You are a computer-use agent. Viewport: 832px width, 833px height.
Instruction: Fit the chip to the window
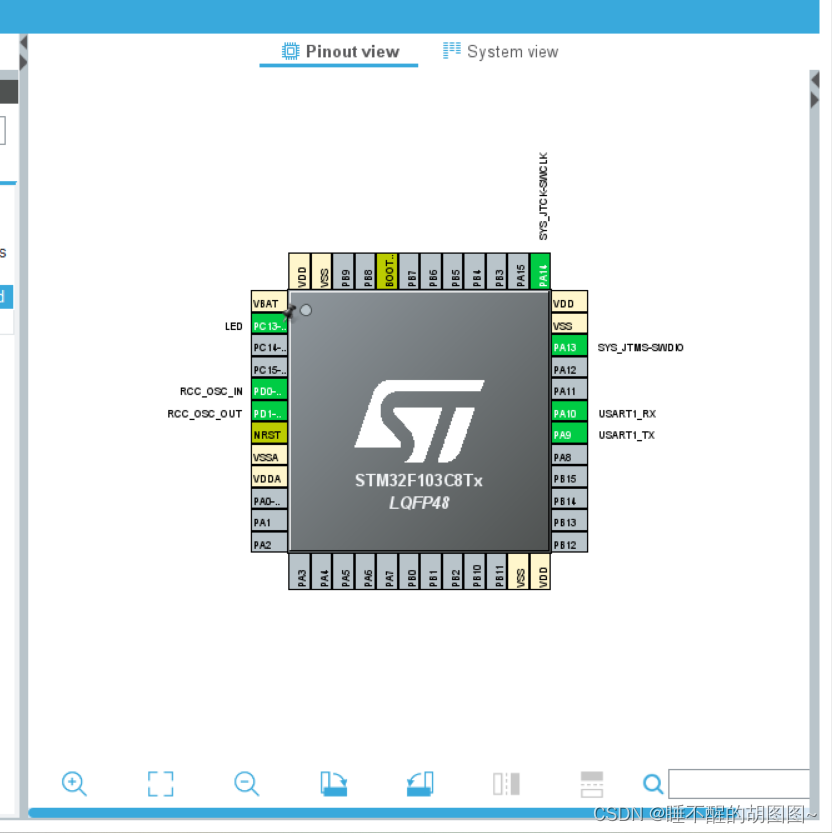click(160, 784)
